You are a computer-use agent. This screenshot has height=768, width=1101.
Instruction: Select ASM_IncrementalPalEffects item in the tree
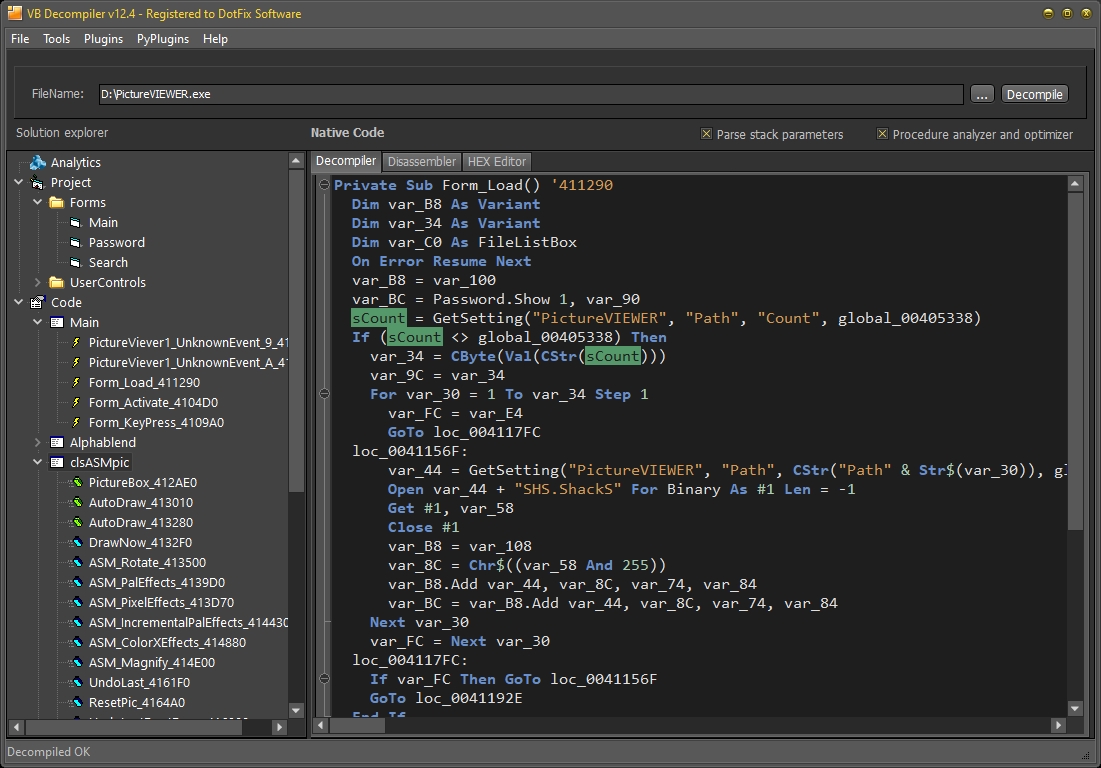tap(187, 623)
